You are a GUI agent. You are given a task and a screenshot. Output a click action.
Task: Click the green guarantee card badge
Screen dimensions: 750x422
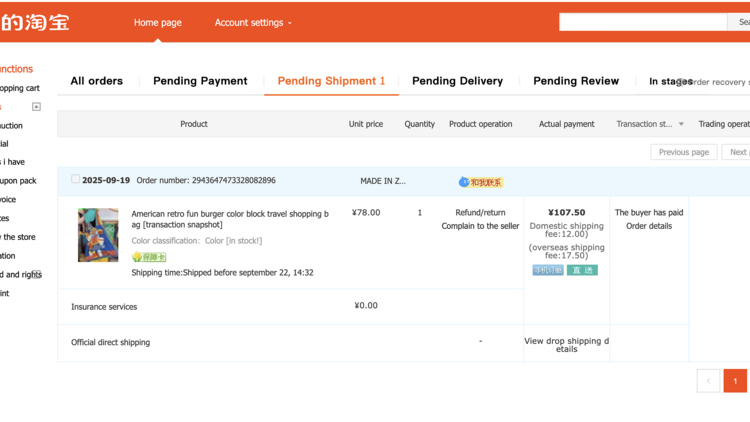point(149,257)
